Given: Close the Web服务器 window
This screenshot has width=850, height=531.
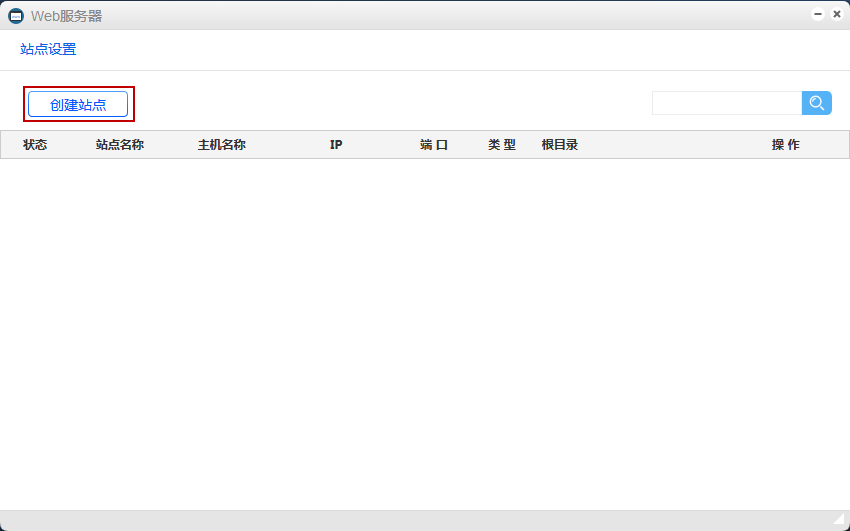Looking at the screenshot, I should (836, 15).
